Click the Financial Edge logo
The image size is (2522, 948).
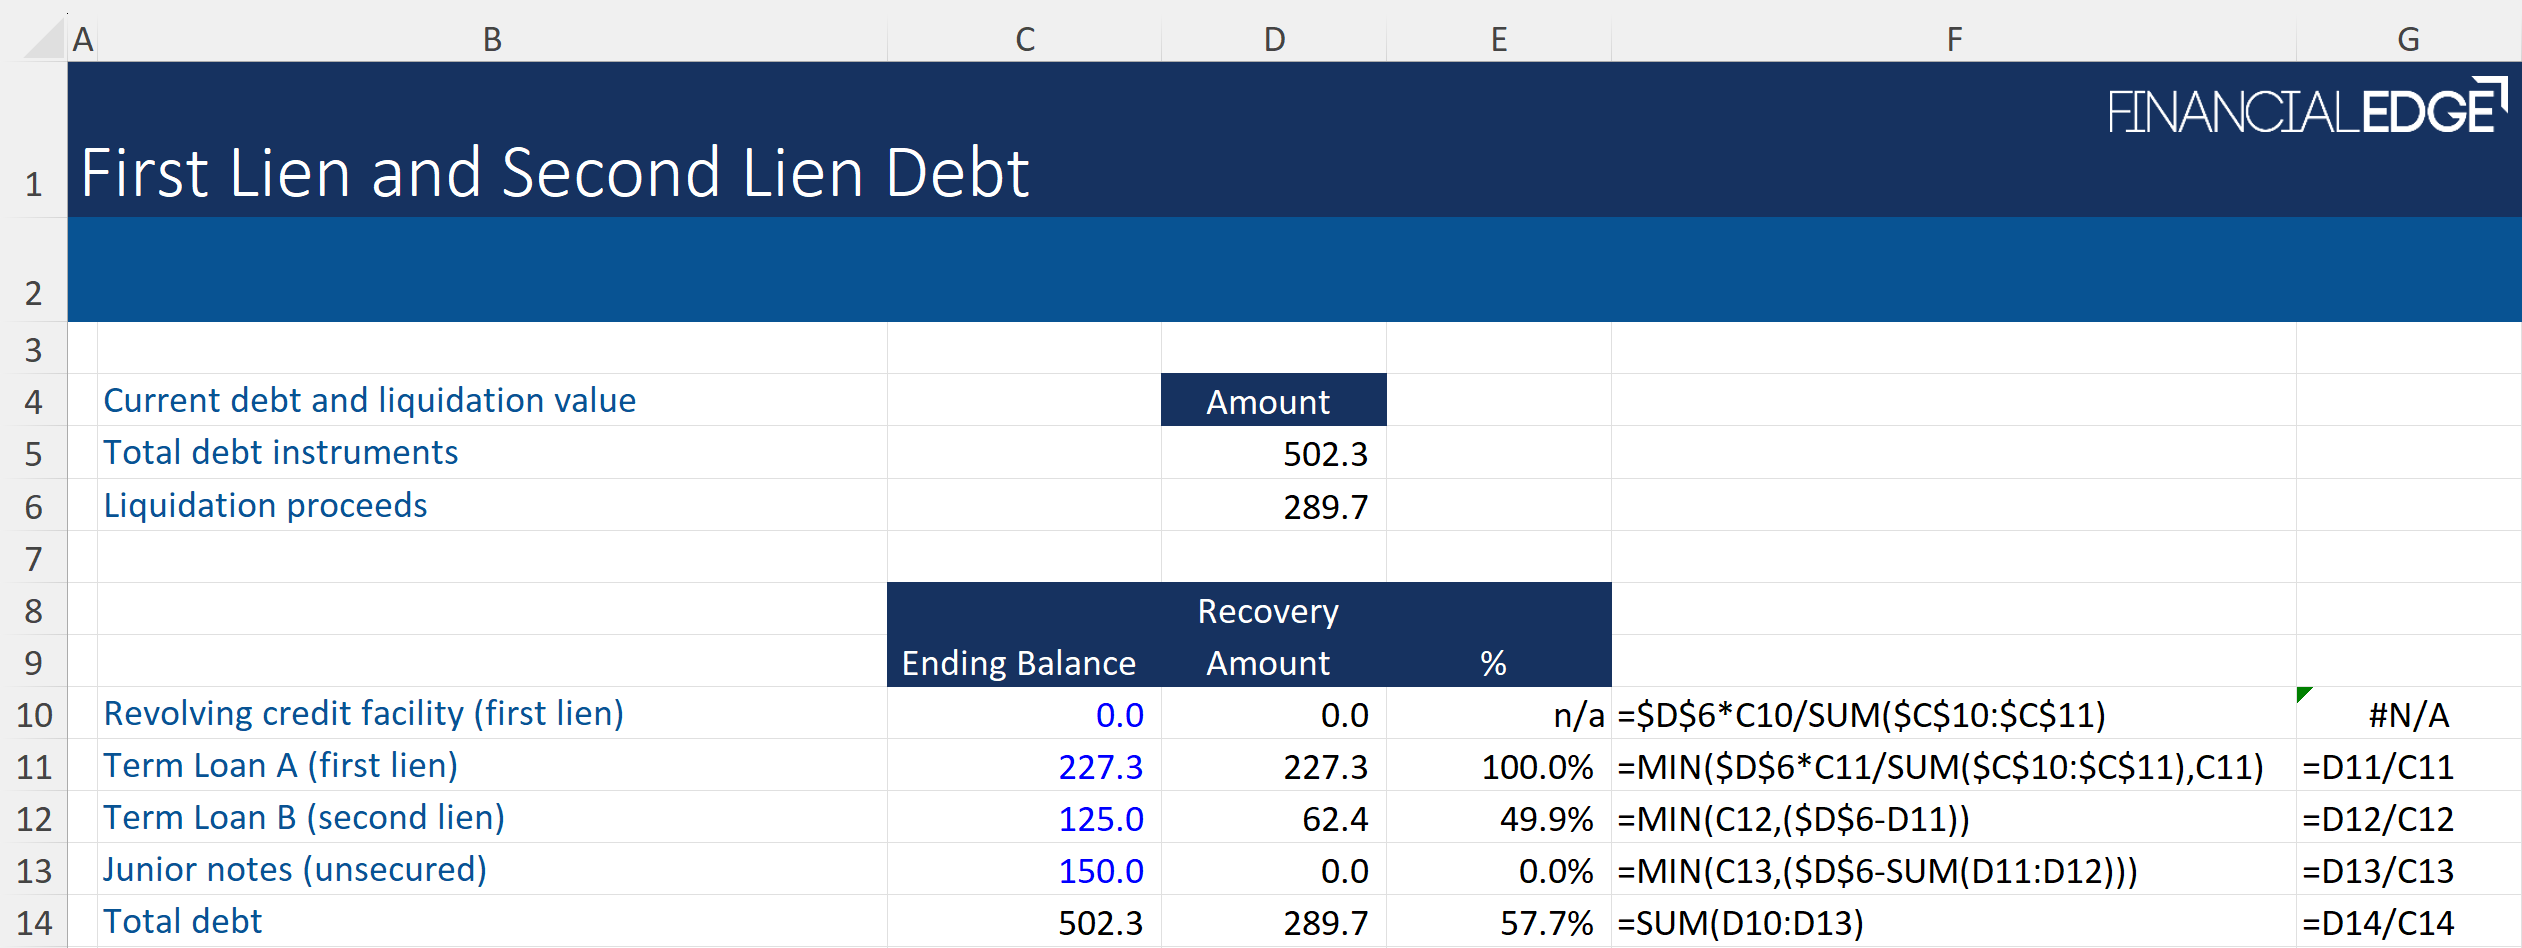coord(2306,110)
